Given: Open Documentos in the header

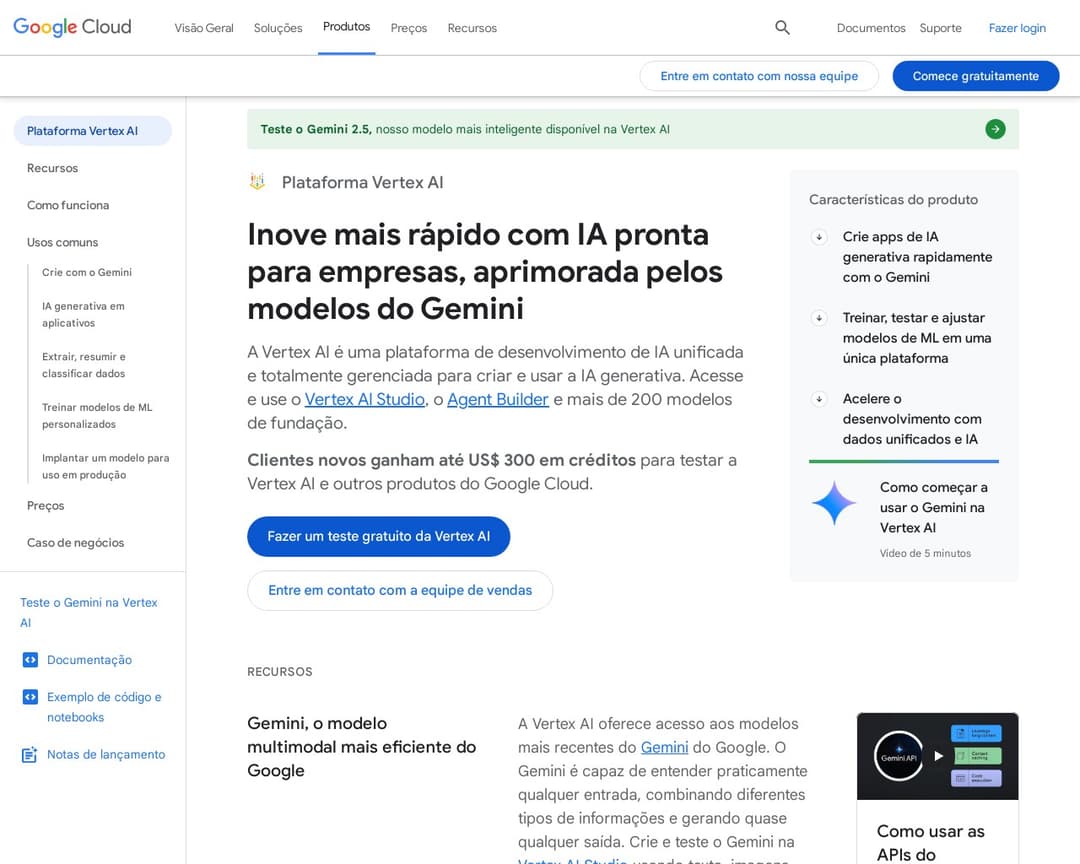Looking at the screenshot, I should pos(871,28).
